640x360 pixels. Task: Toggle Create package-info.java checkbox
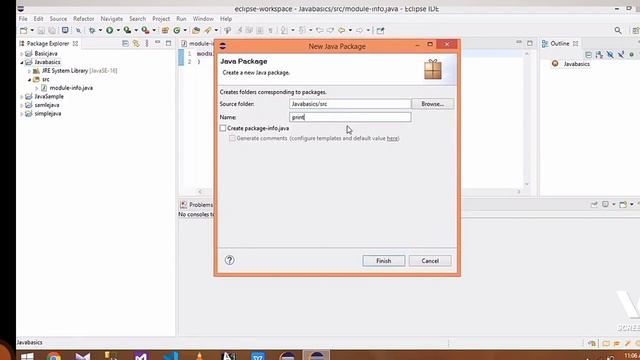tap(223, 128)
